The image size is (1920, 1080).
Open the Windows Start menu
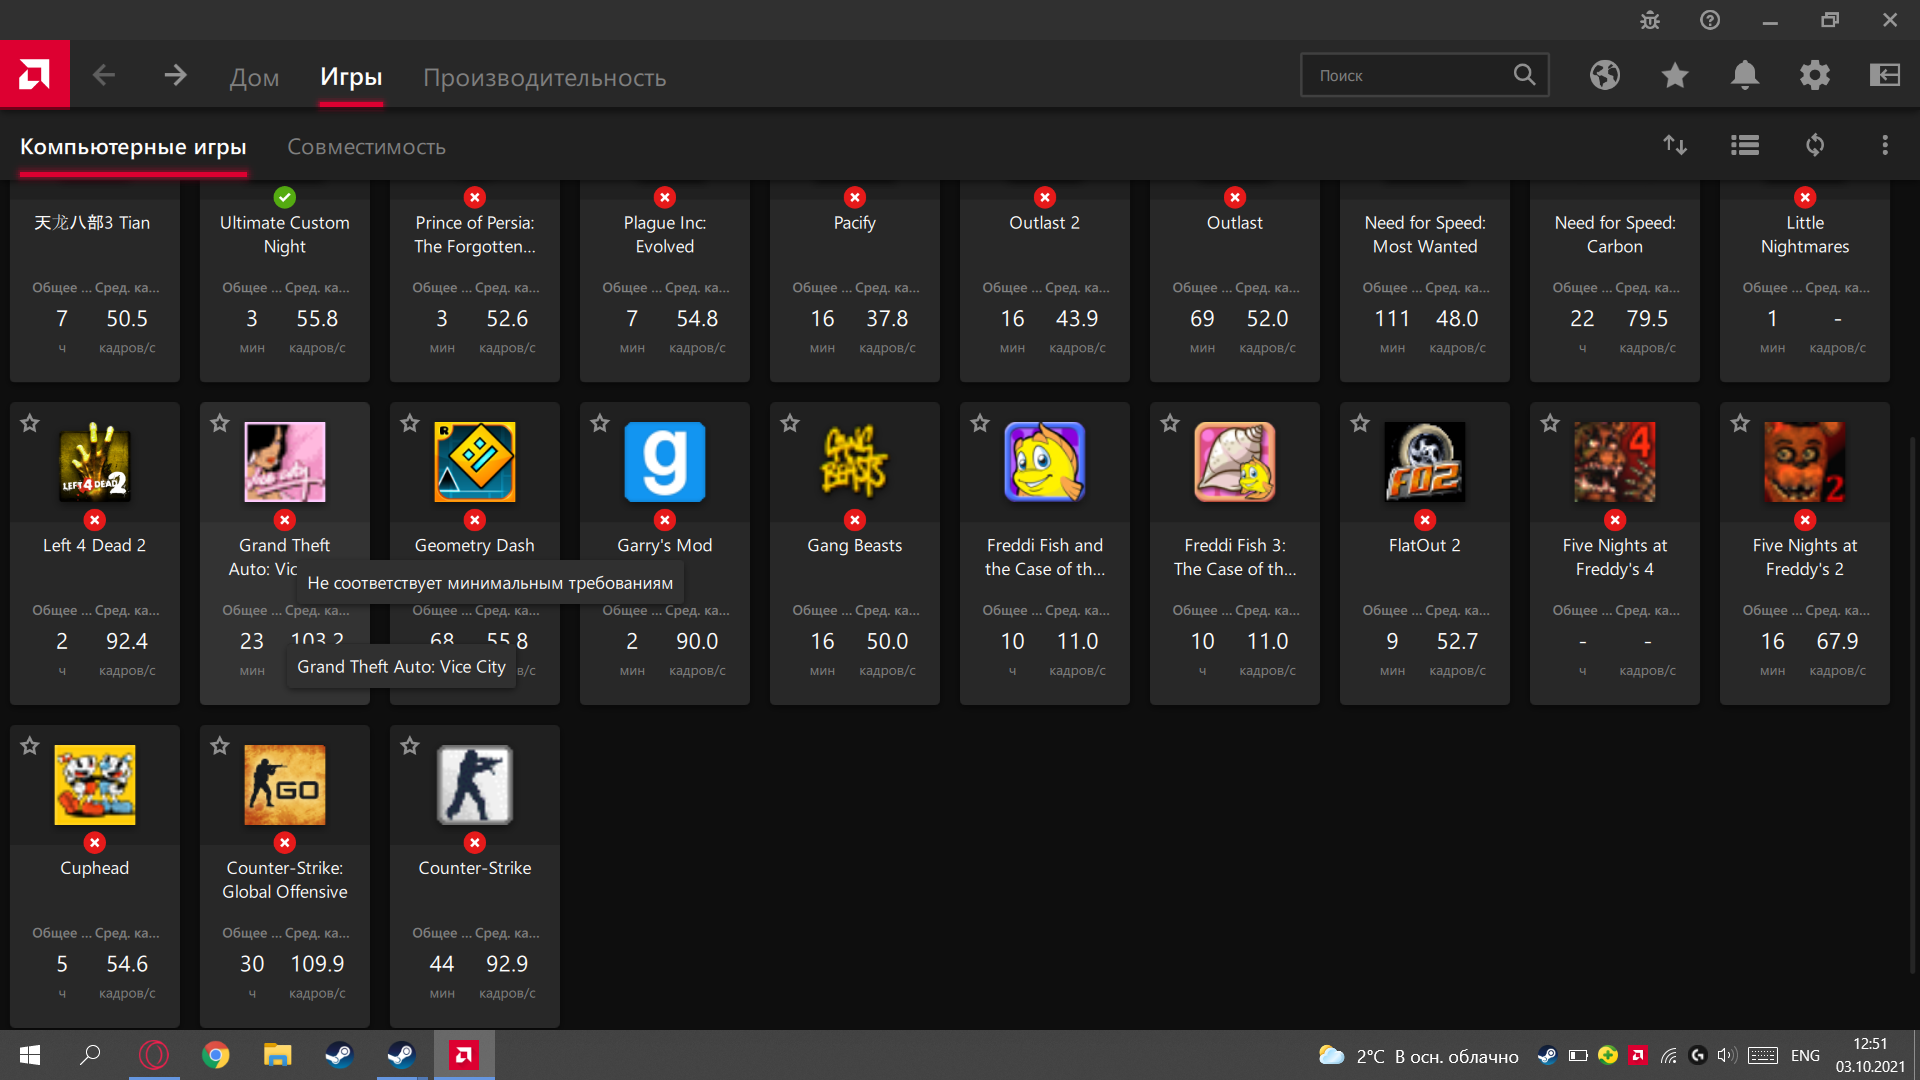pyautogui.click(x=30, y=1055)
